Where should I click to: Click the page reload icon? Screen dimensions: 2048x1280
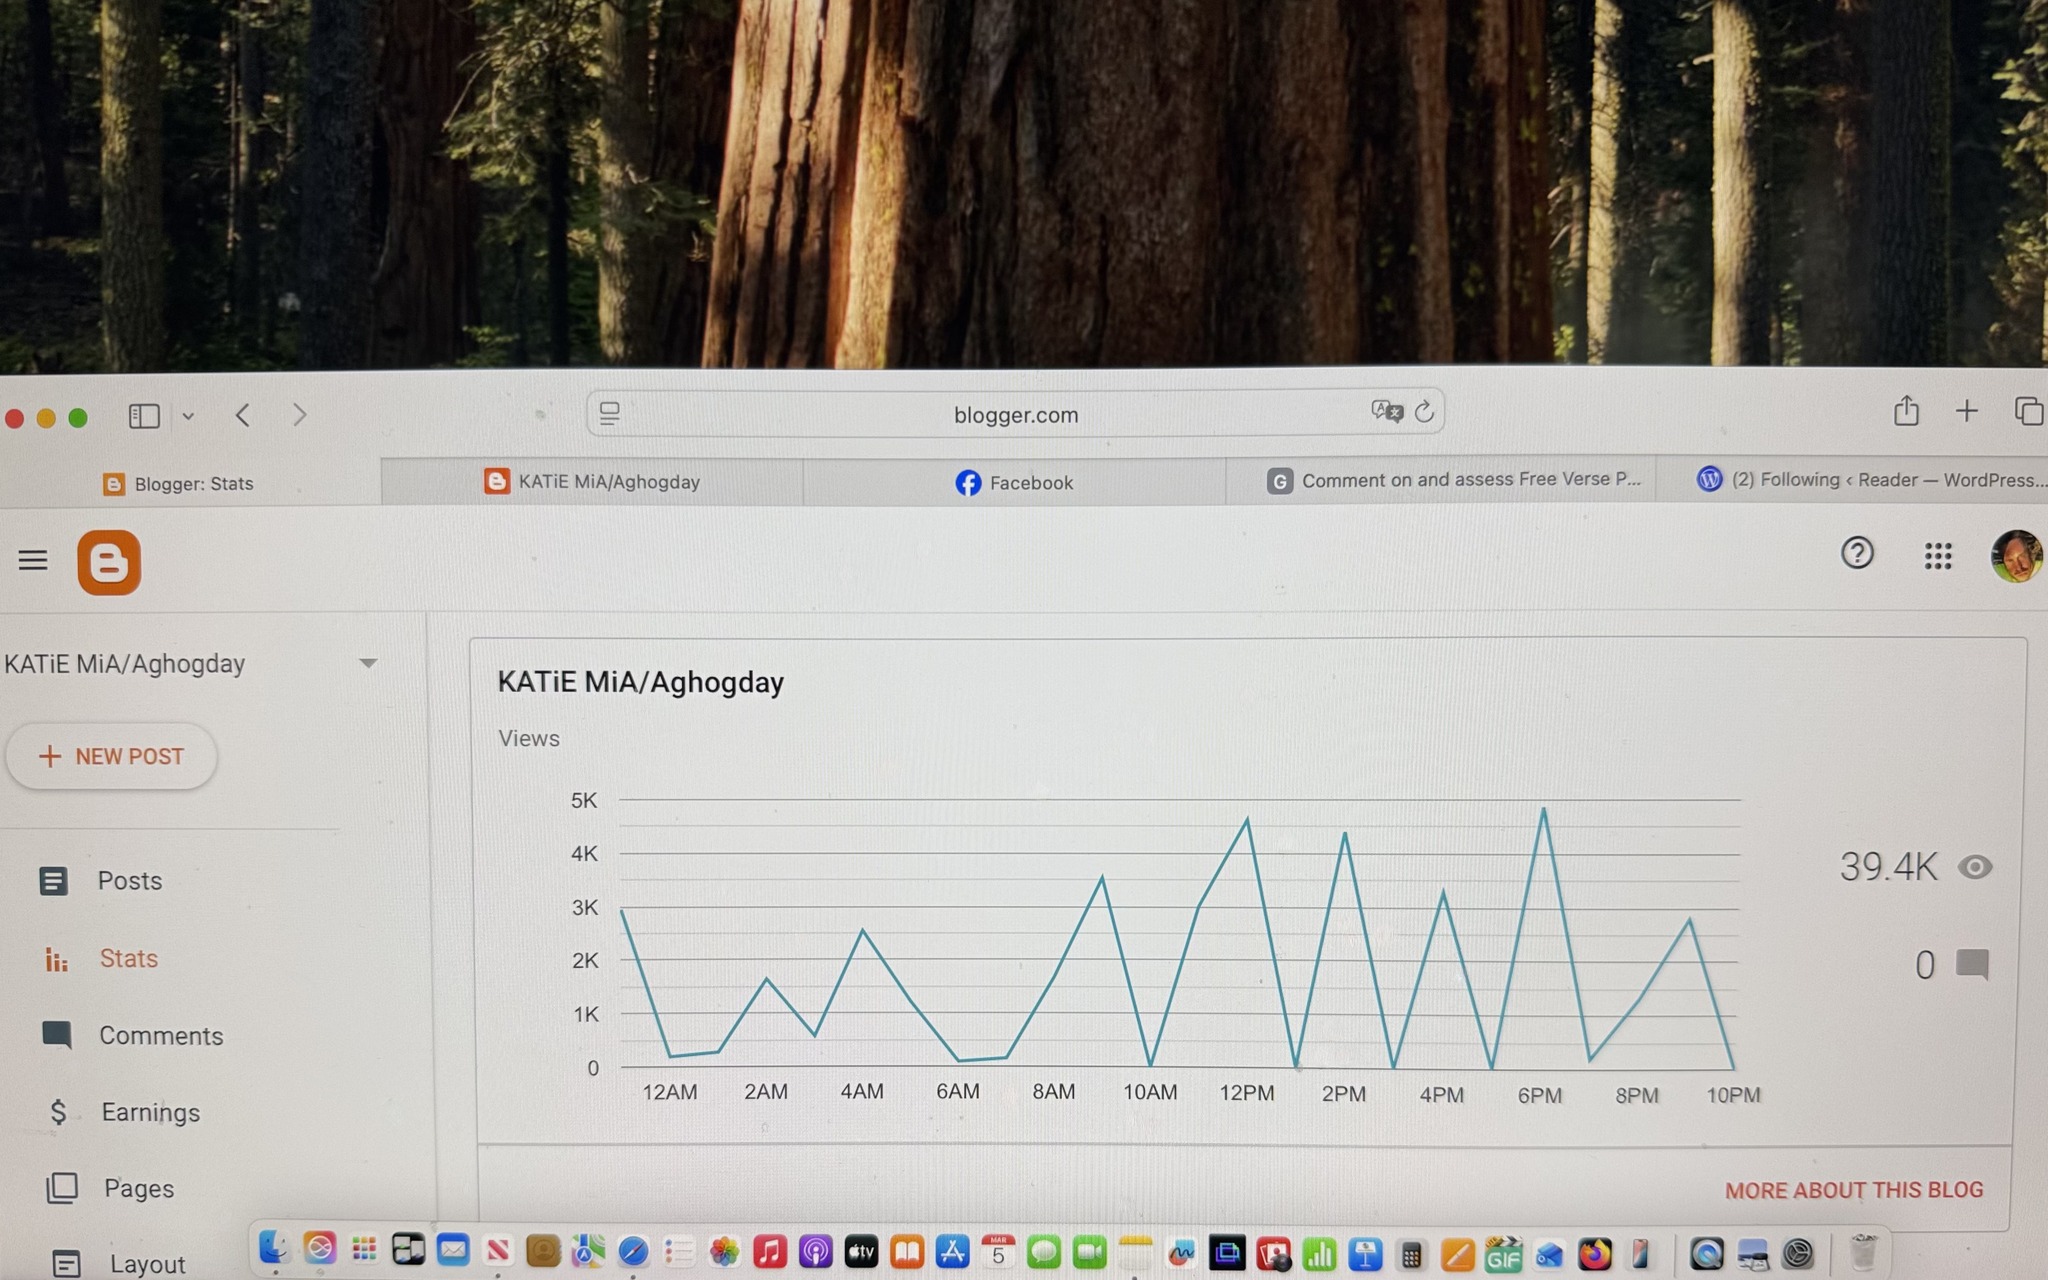1424,411
